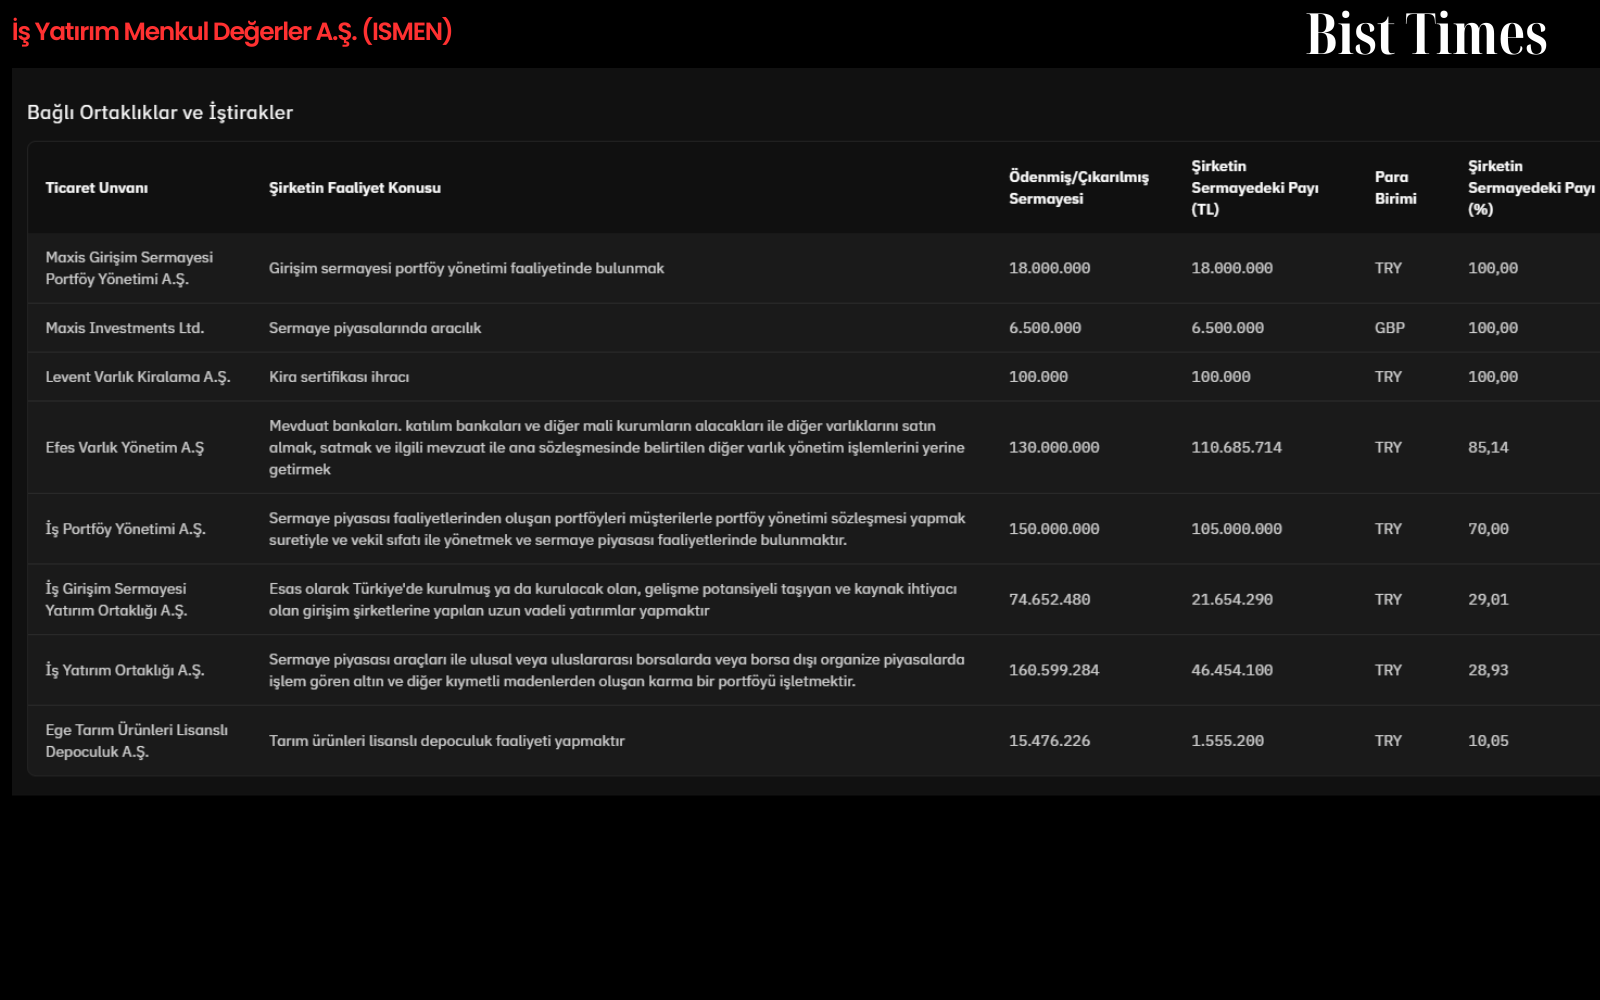Image resolution: width=1600 pixels, height=1000 pixels.
Task: Click the 29,01 percentage value
Action: point(1488,600)
